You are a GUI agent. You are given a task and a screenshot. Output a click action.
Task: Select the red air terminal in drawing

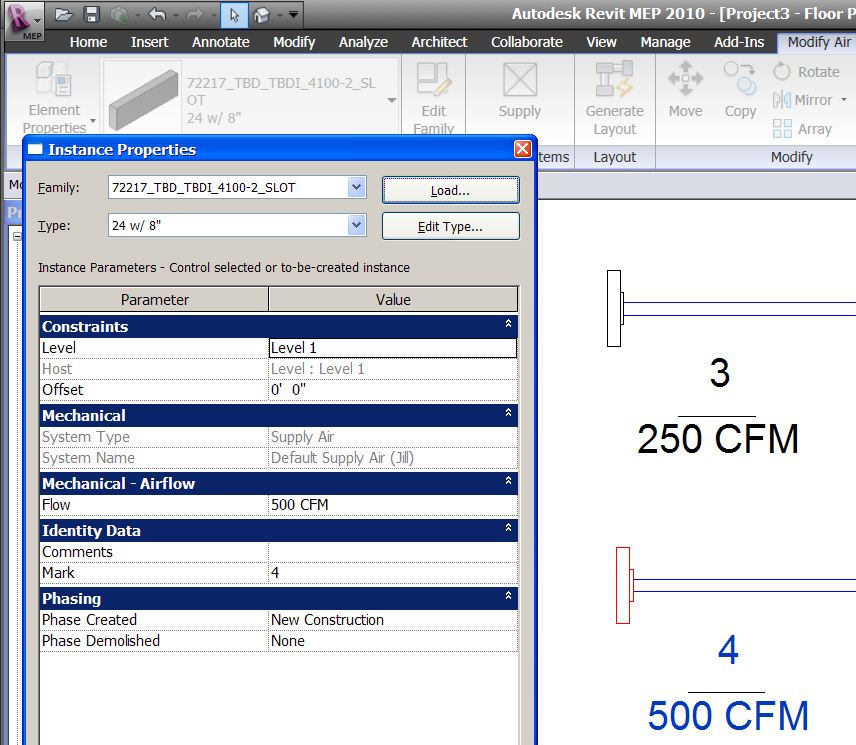pyautogui.click(x=623, y=586)
